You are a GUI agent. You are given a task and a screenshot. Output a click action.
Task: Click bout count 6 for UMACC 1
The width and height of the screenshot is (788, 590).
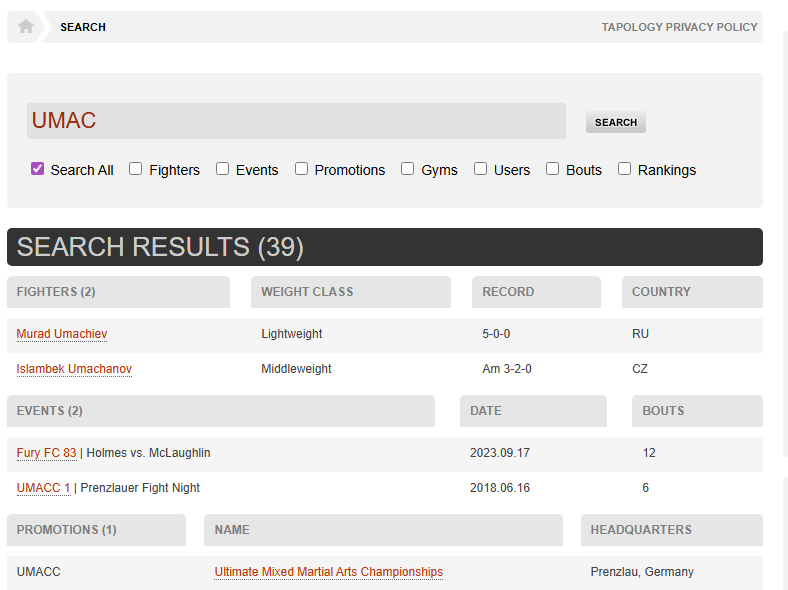click(645, 488)
